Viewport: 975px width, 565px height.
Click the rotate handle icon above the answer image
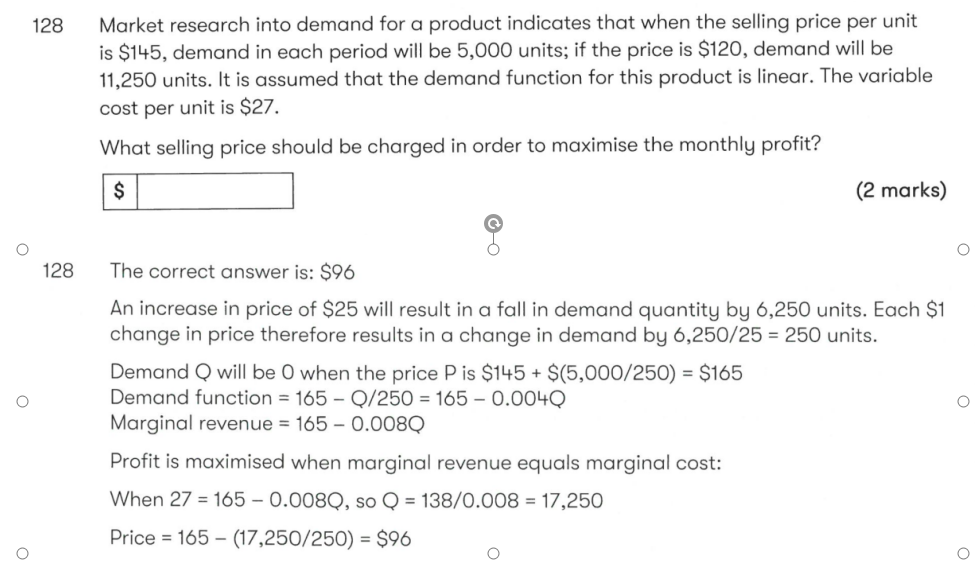492,223
